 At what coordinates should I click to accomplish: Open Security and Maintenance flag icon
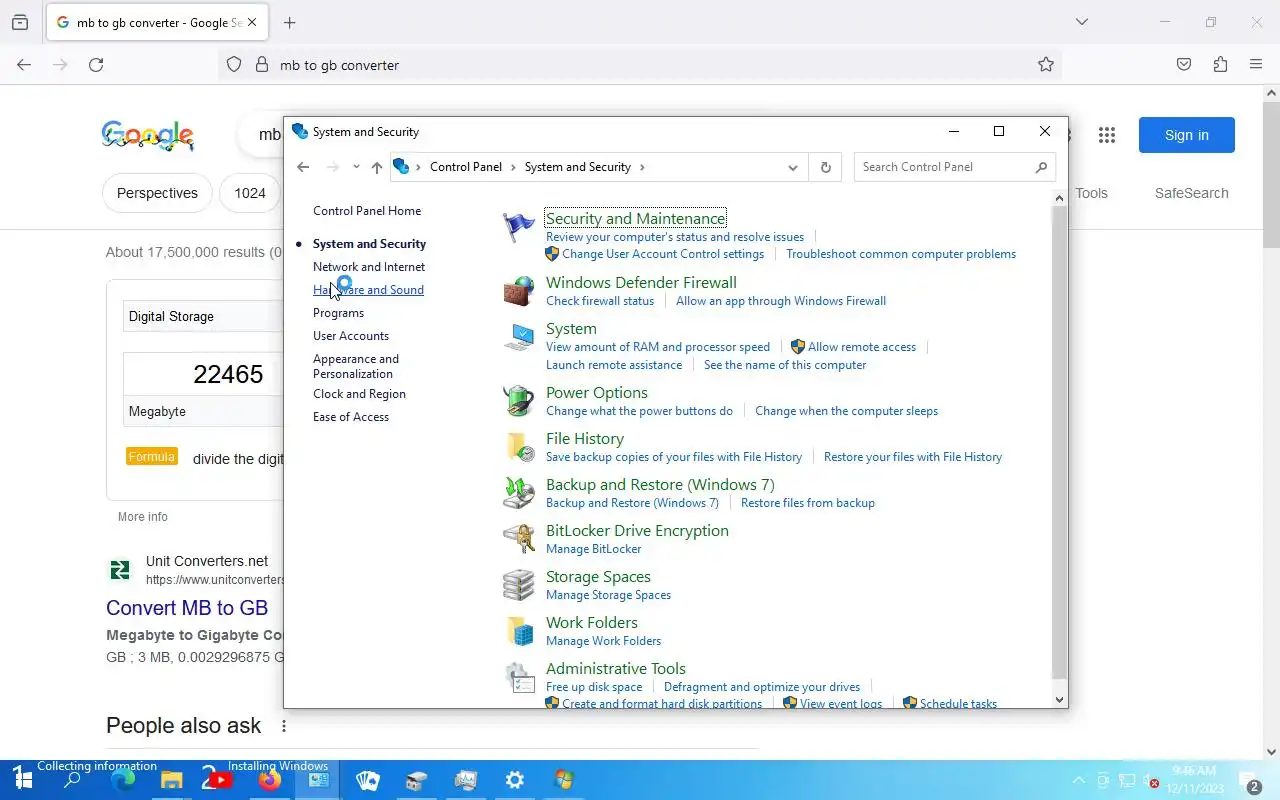pyautogui.click(x=519, y=227)
